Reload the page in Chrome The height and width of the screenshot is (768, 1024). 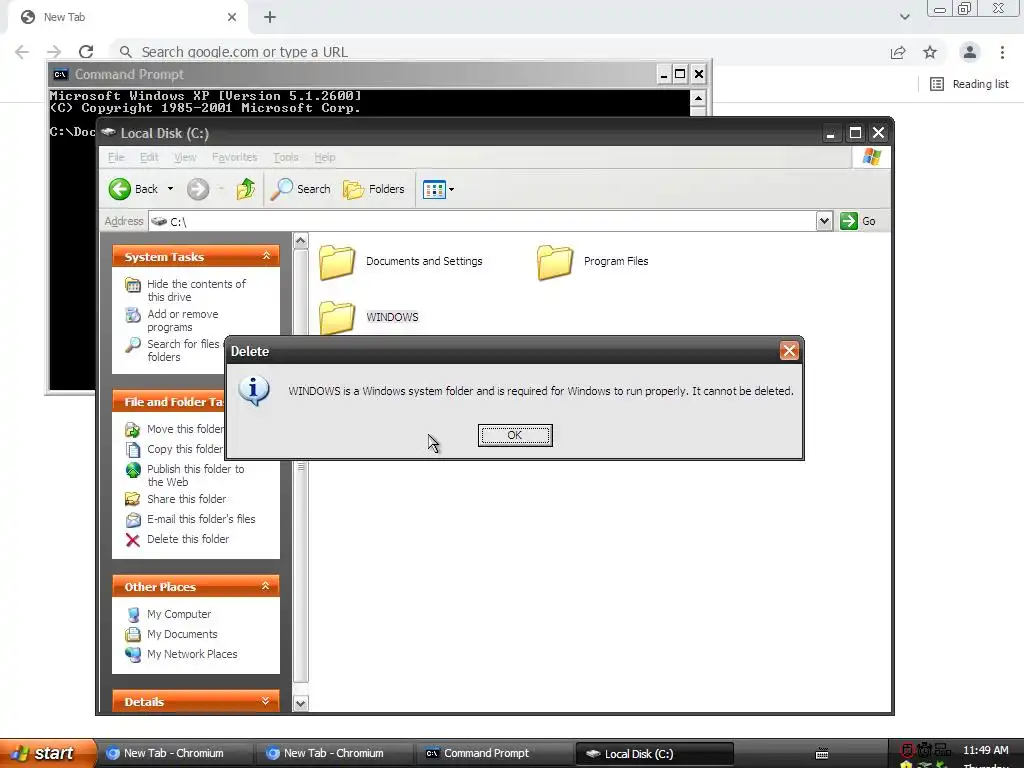click(x=86, y=52)
